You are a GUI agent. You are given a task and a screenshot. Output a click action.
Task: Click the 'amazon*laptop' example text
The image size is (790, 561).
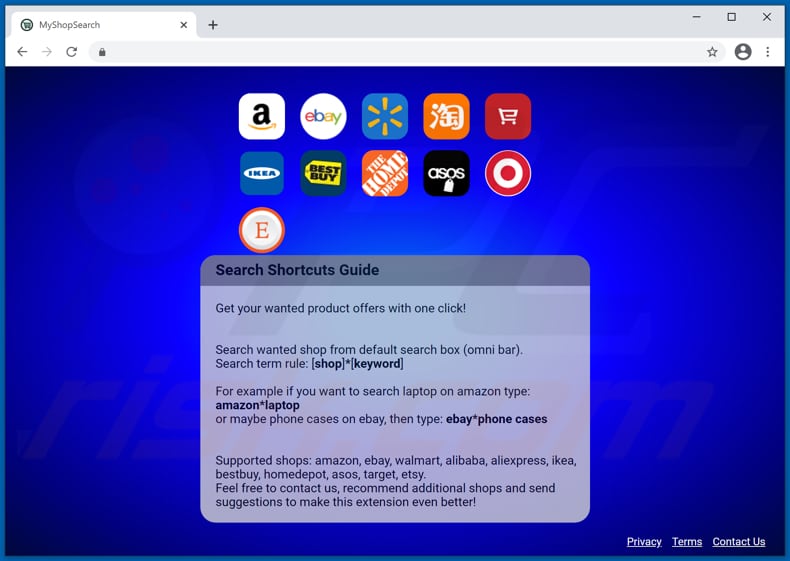pos(257,405)
